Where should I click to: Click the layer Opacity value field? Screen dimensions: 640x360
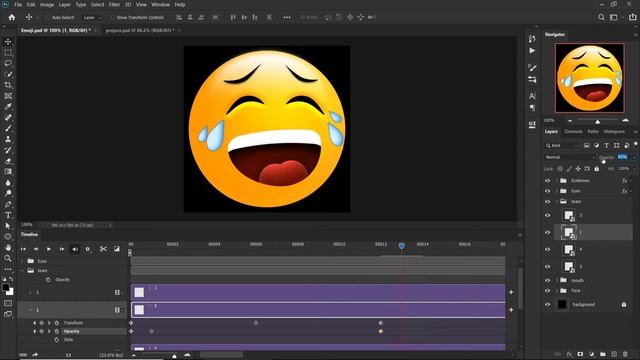(622, 157)
